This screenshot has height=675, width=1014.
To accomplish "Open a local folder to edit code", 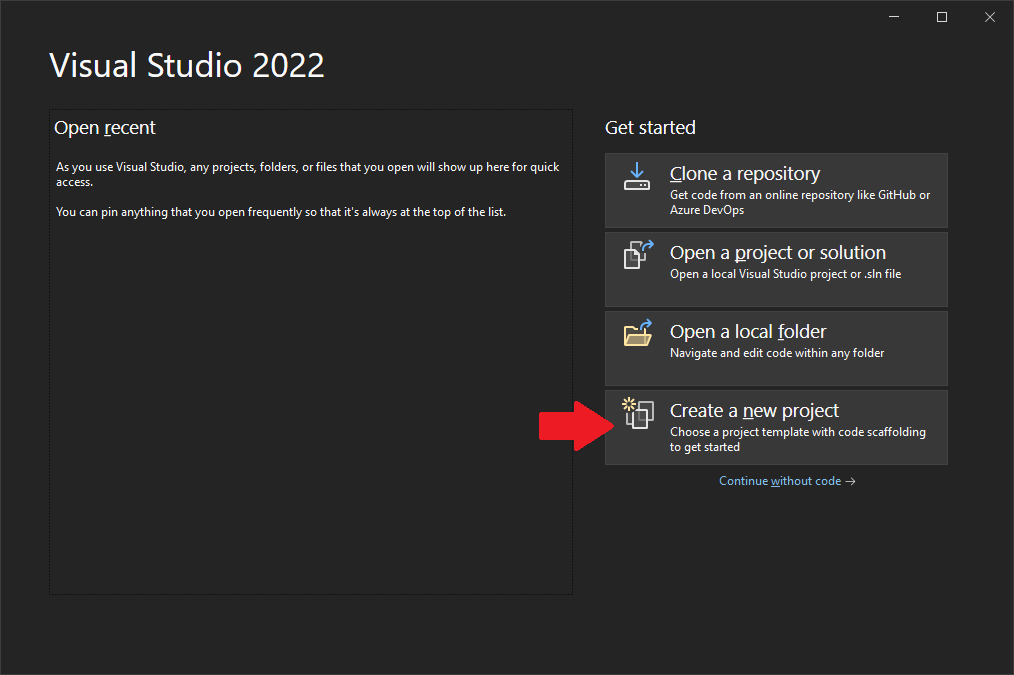I will coord(776,347).
